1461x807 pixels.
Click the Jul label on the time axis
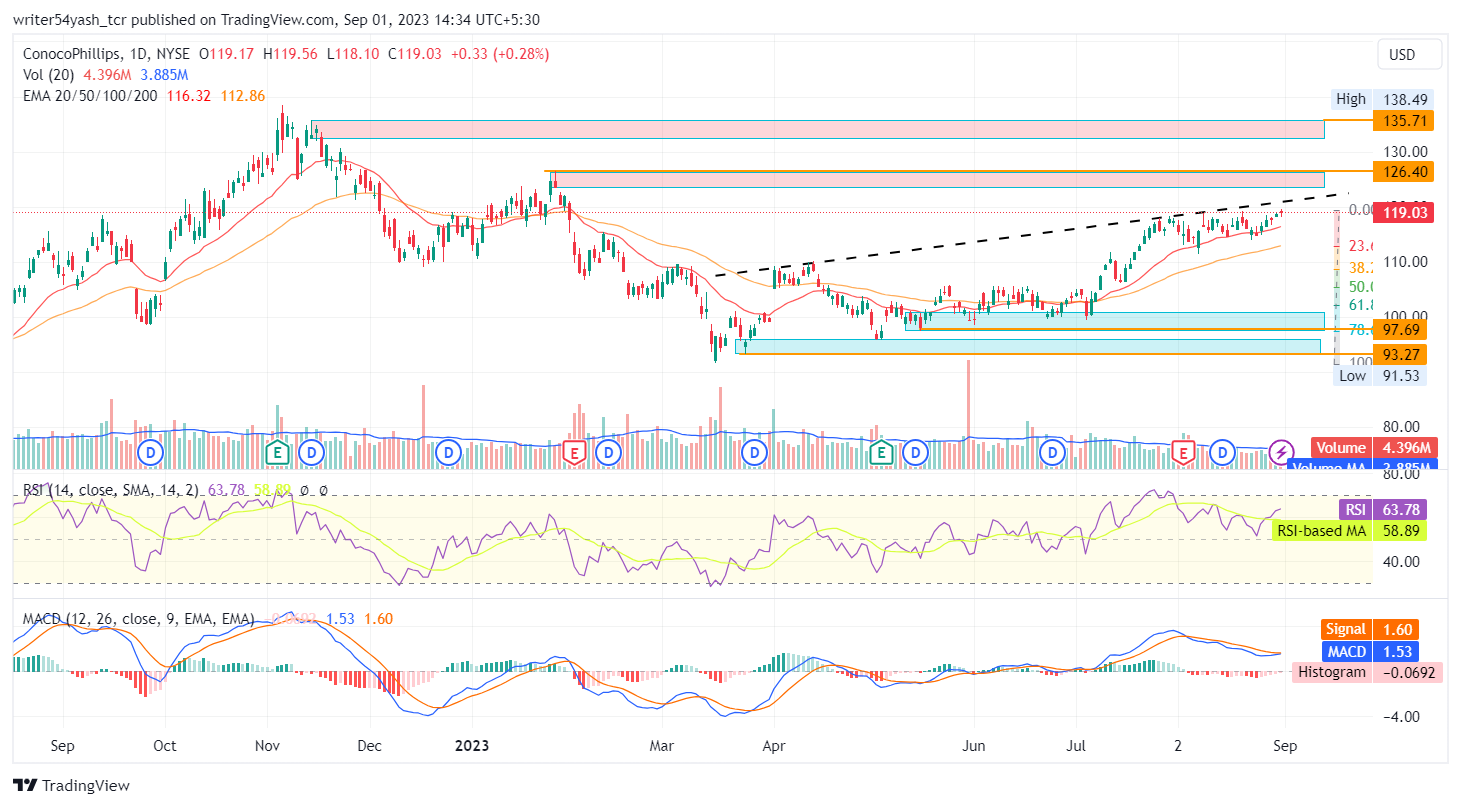(1077, 746)
